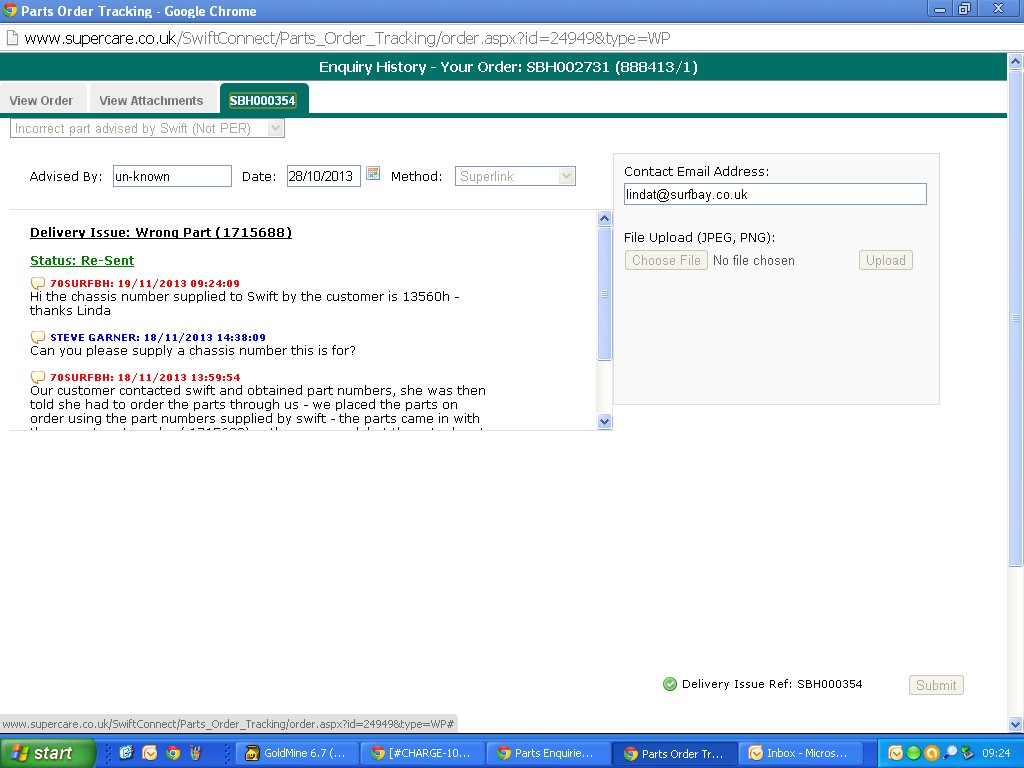Click green check icon beside Delivery Issue Ref
Viewport: 1024px width, 768px height.
669,684
